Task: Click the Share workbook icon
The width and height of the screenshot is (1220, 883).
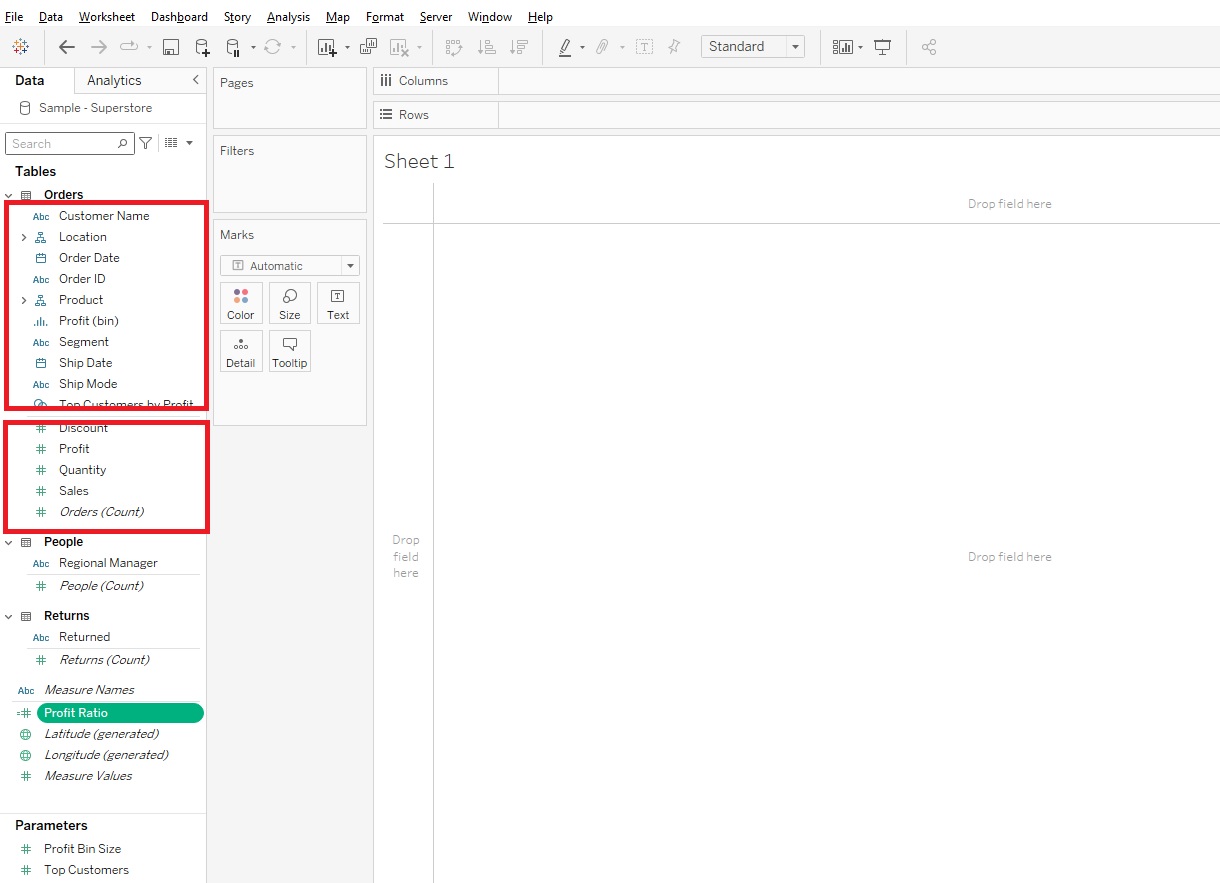Action: pyautogui.click(x=929, y=47)
